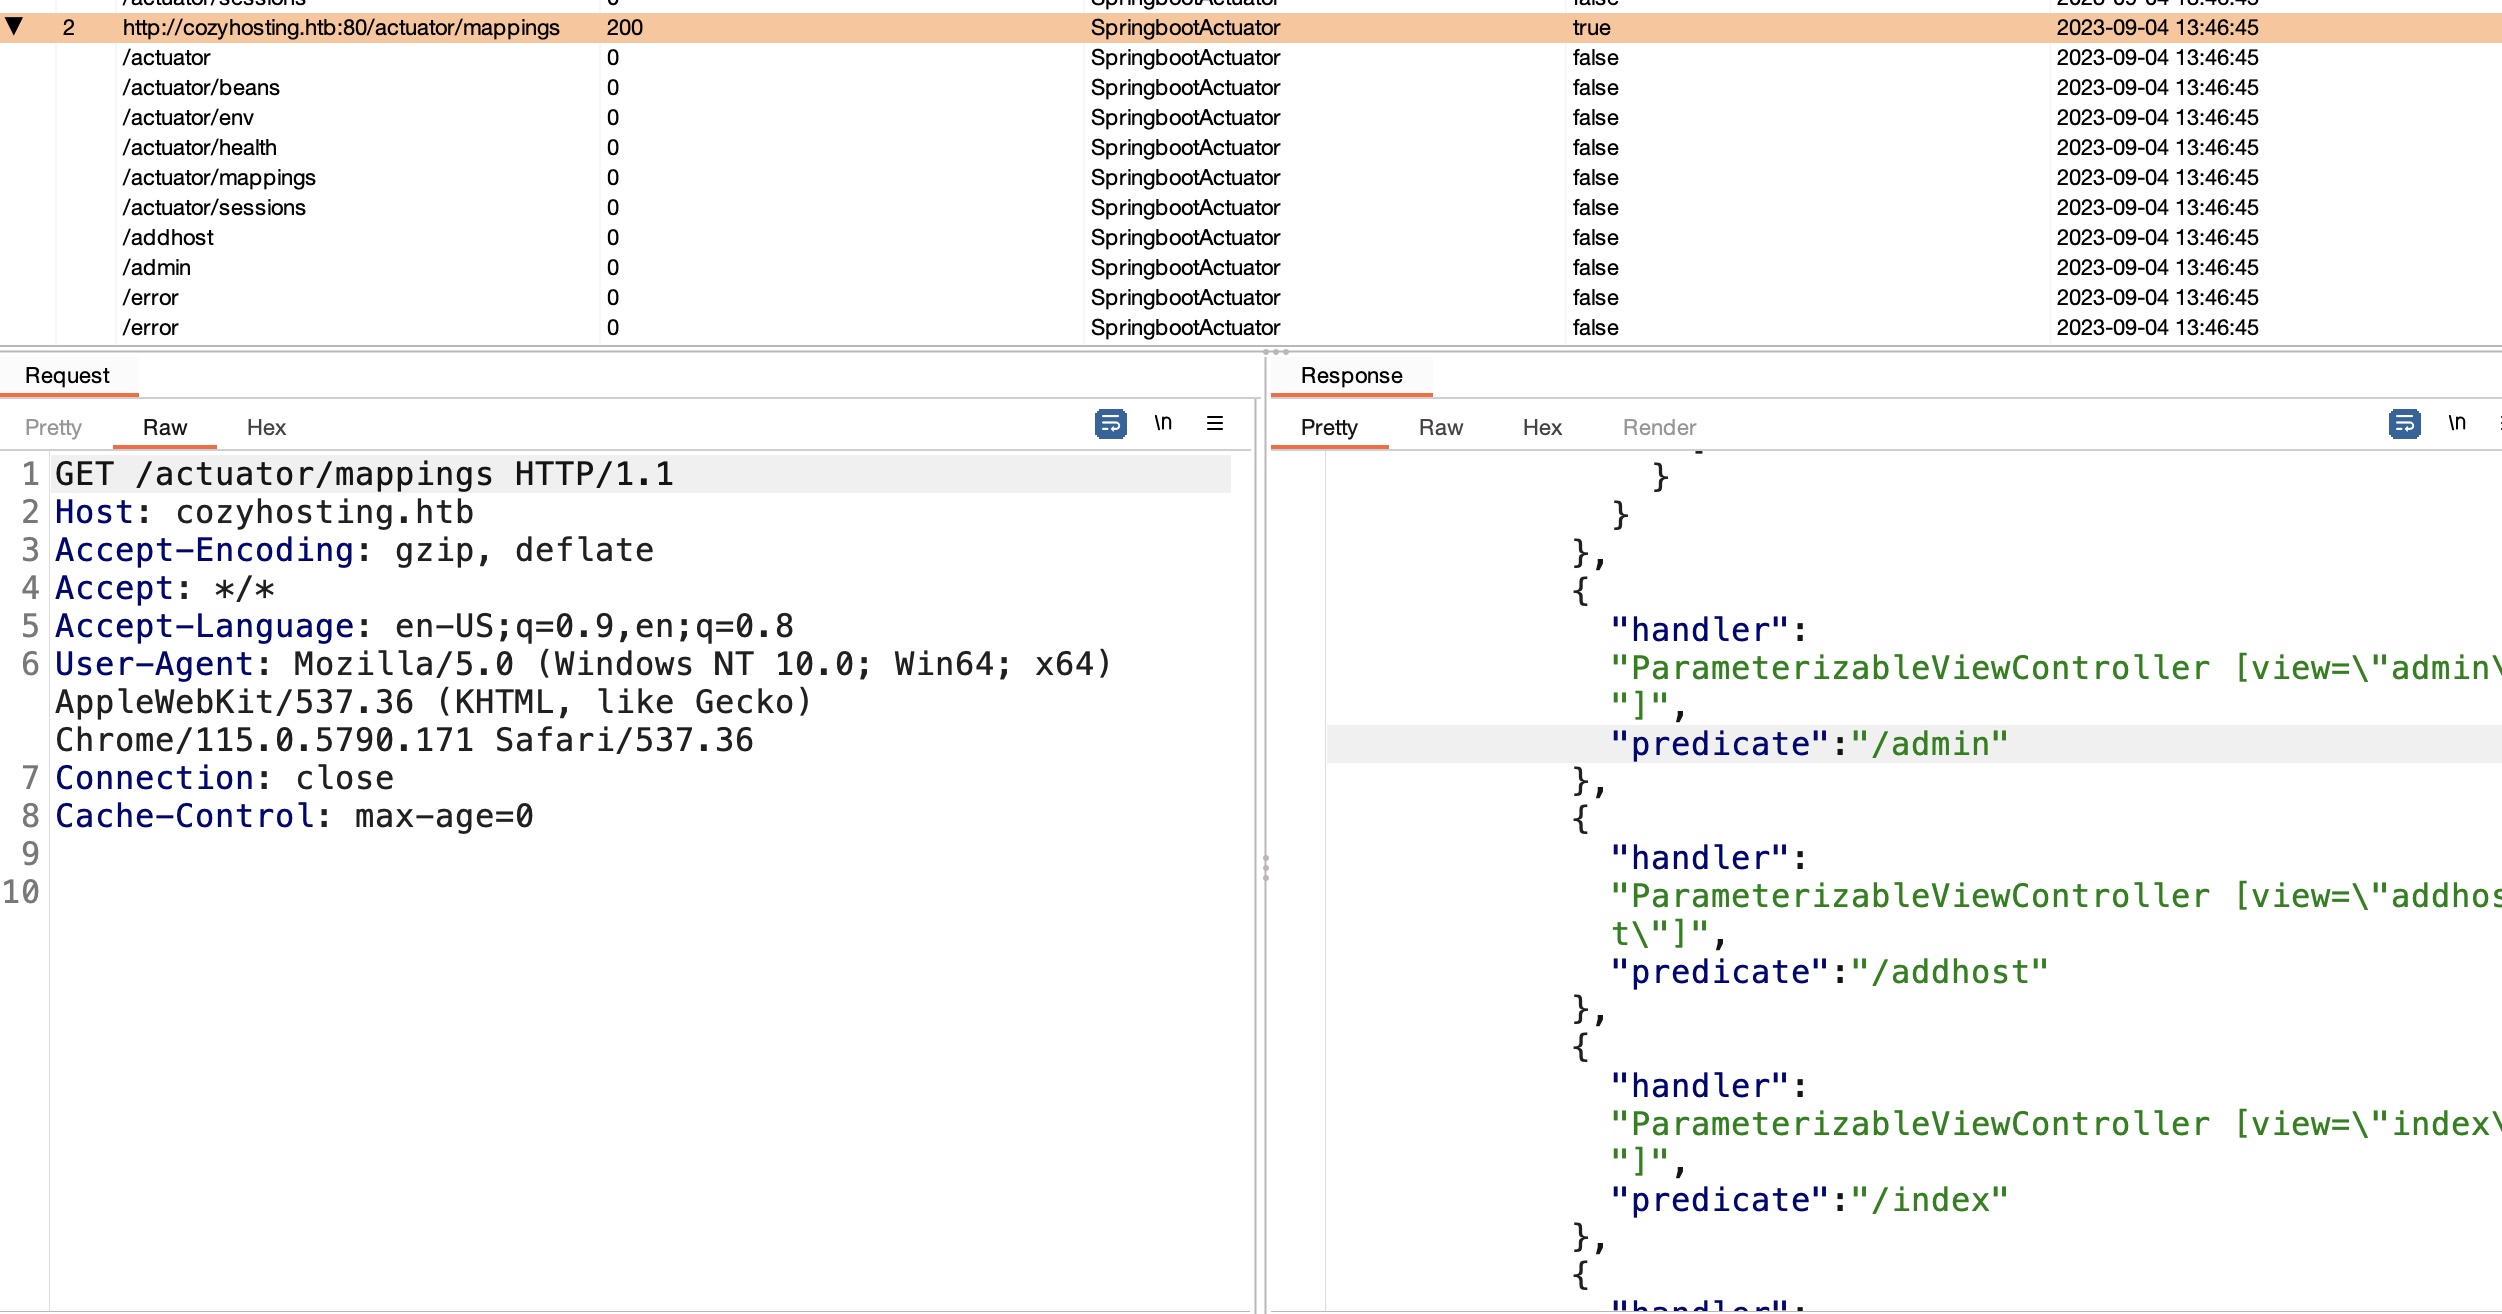Open the Response Raw tab
This screenshot has height=1314, width=2502.
point(1440,428)
